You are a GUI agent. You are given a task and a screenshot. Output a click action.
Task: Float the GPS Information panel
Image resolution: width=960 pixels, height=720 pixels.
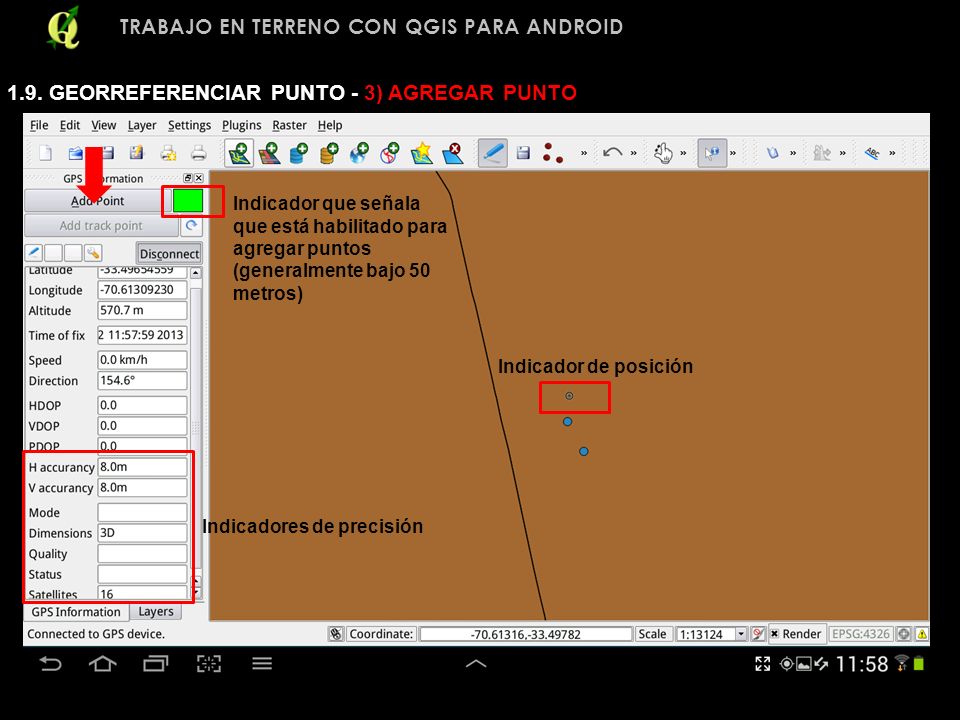(x=188, y=178)
